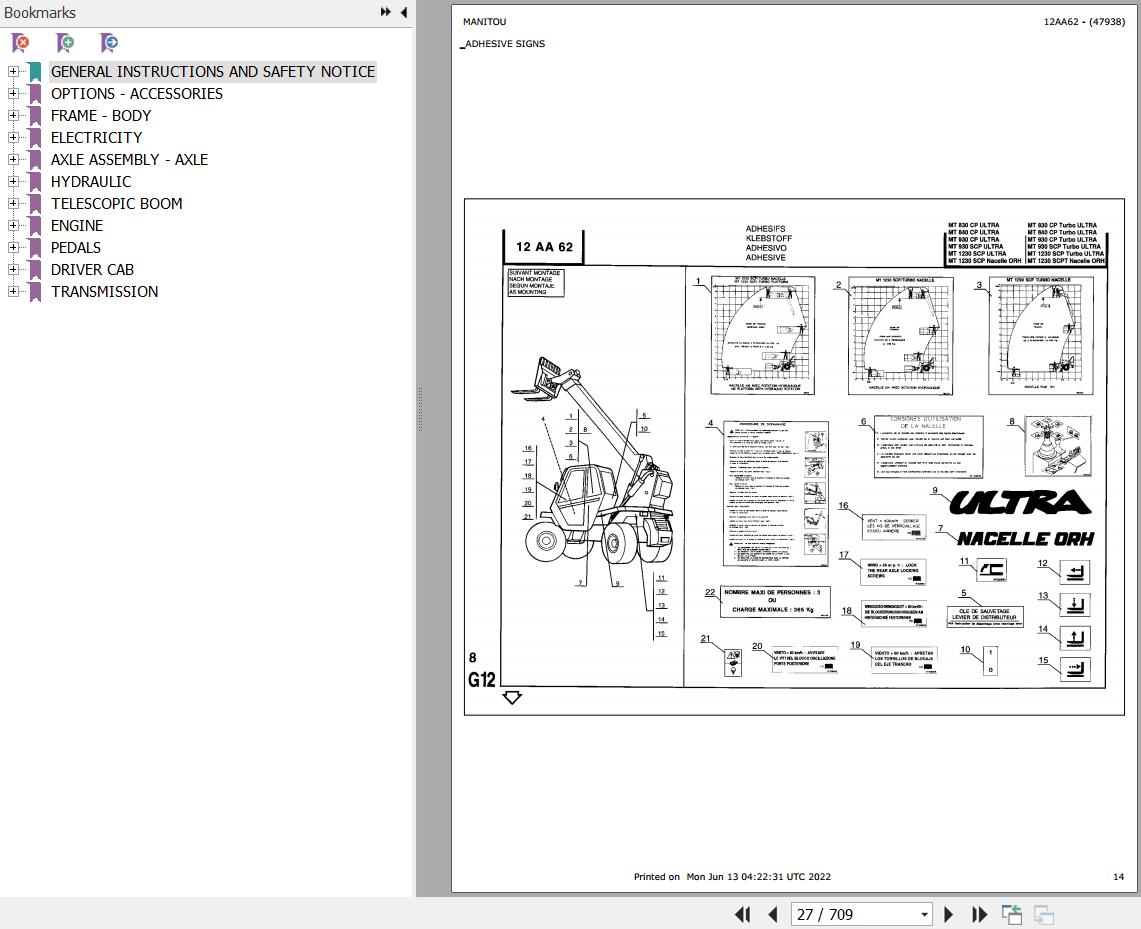Viewport: 1141px width, 929px height.
Task: Jump to HYDRAULIC bookmark
Action: [x=91, y=181]
